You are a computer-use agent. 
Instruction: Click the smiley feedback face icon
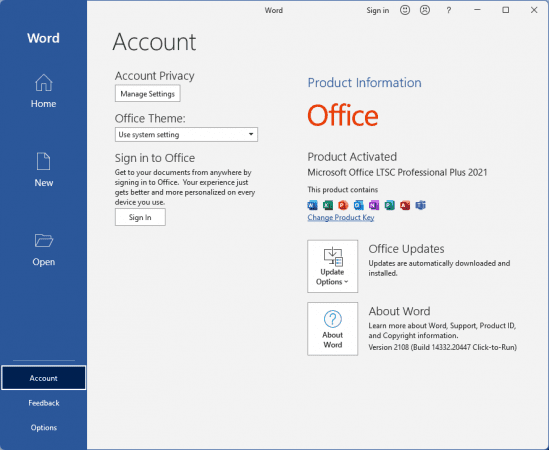pyautogui.click(x=405, y=10)
